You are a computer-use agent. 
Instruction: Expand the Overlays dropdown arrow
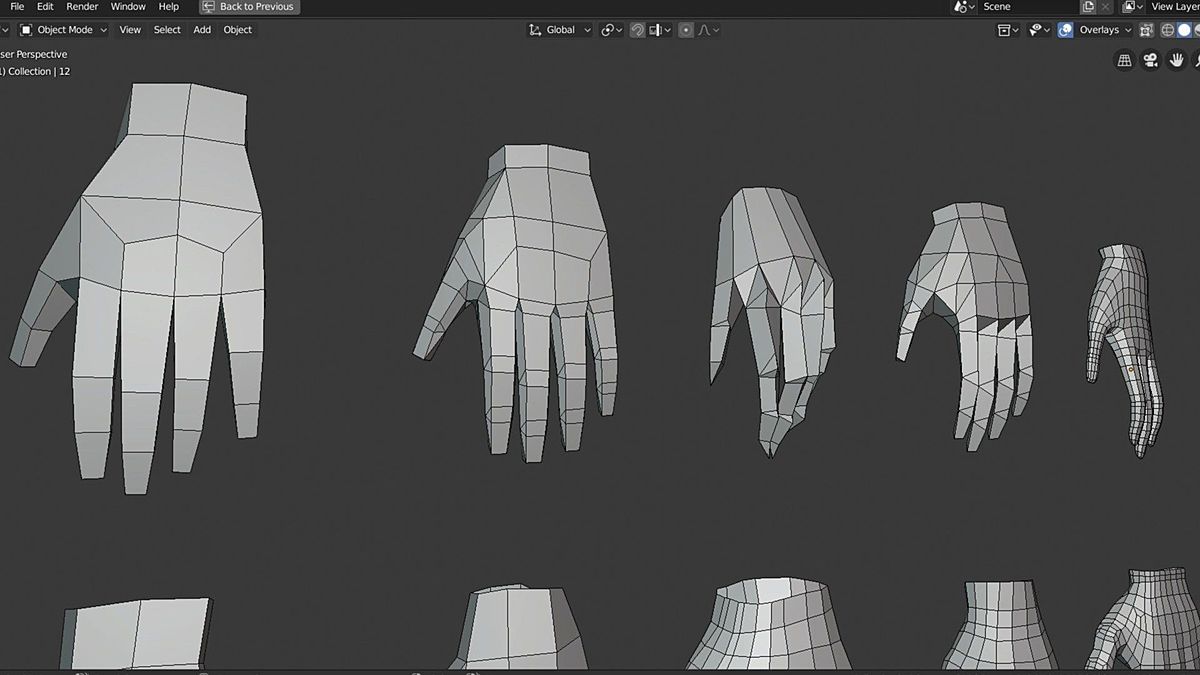(x=1127, y=30)
